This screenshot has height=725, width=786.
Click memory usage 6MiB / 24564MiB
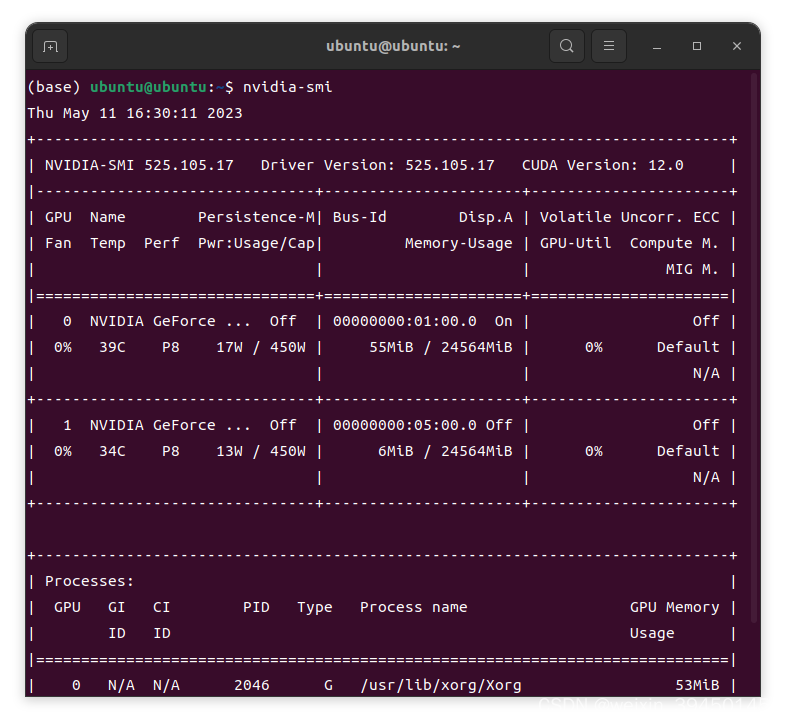click(x=445, y=452)
